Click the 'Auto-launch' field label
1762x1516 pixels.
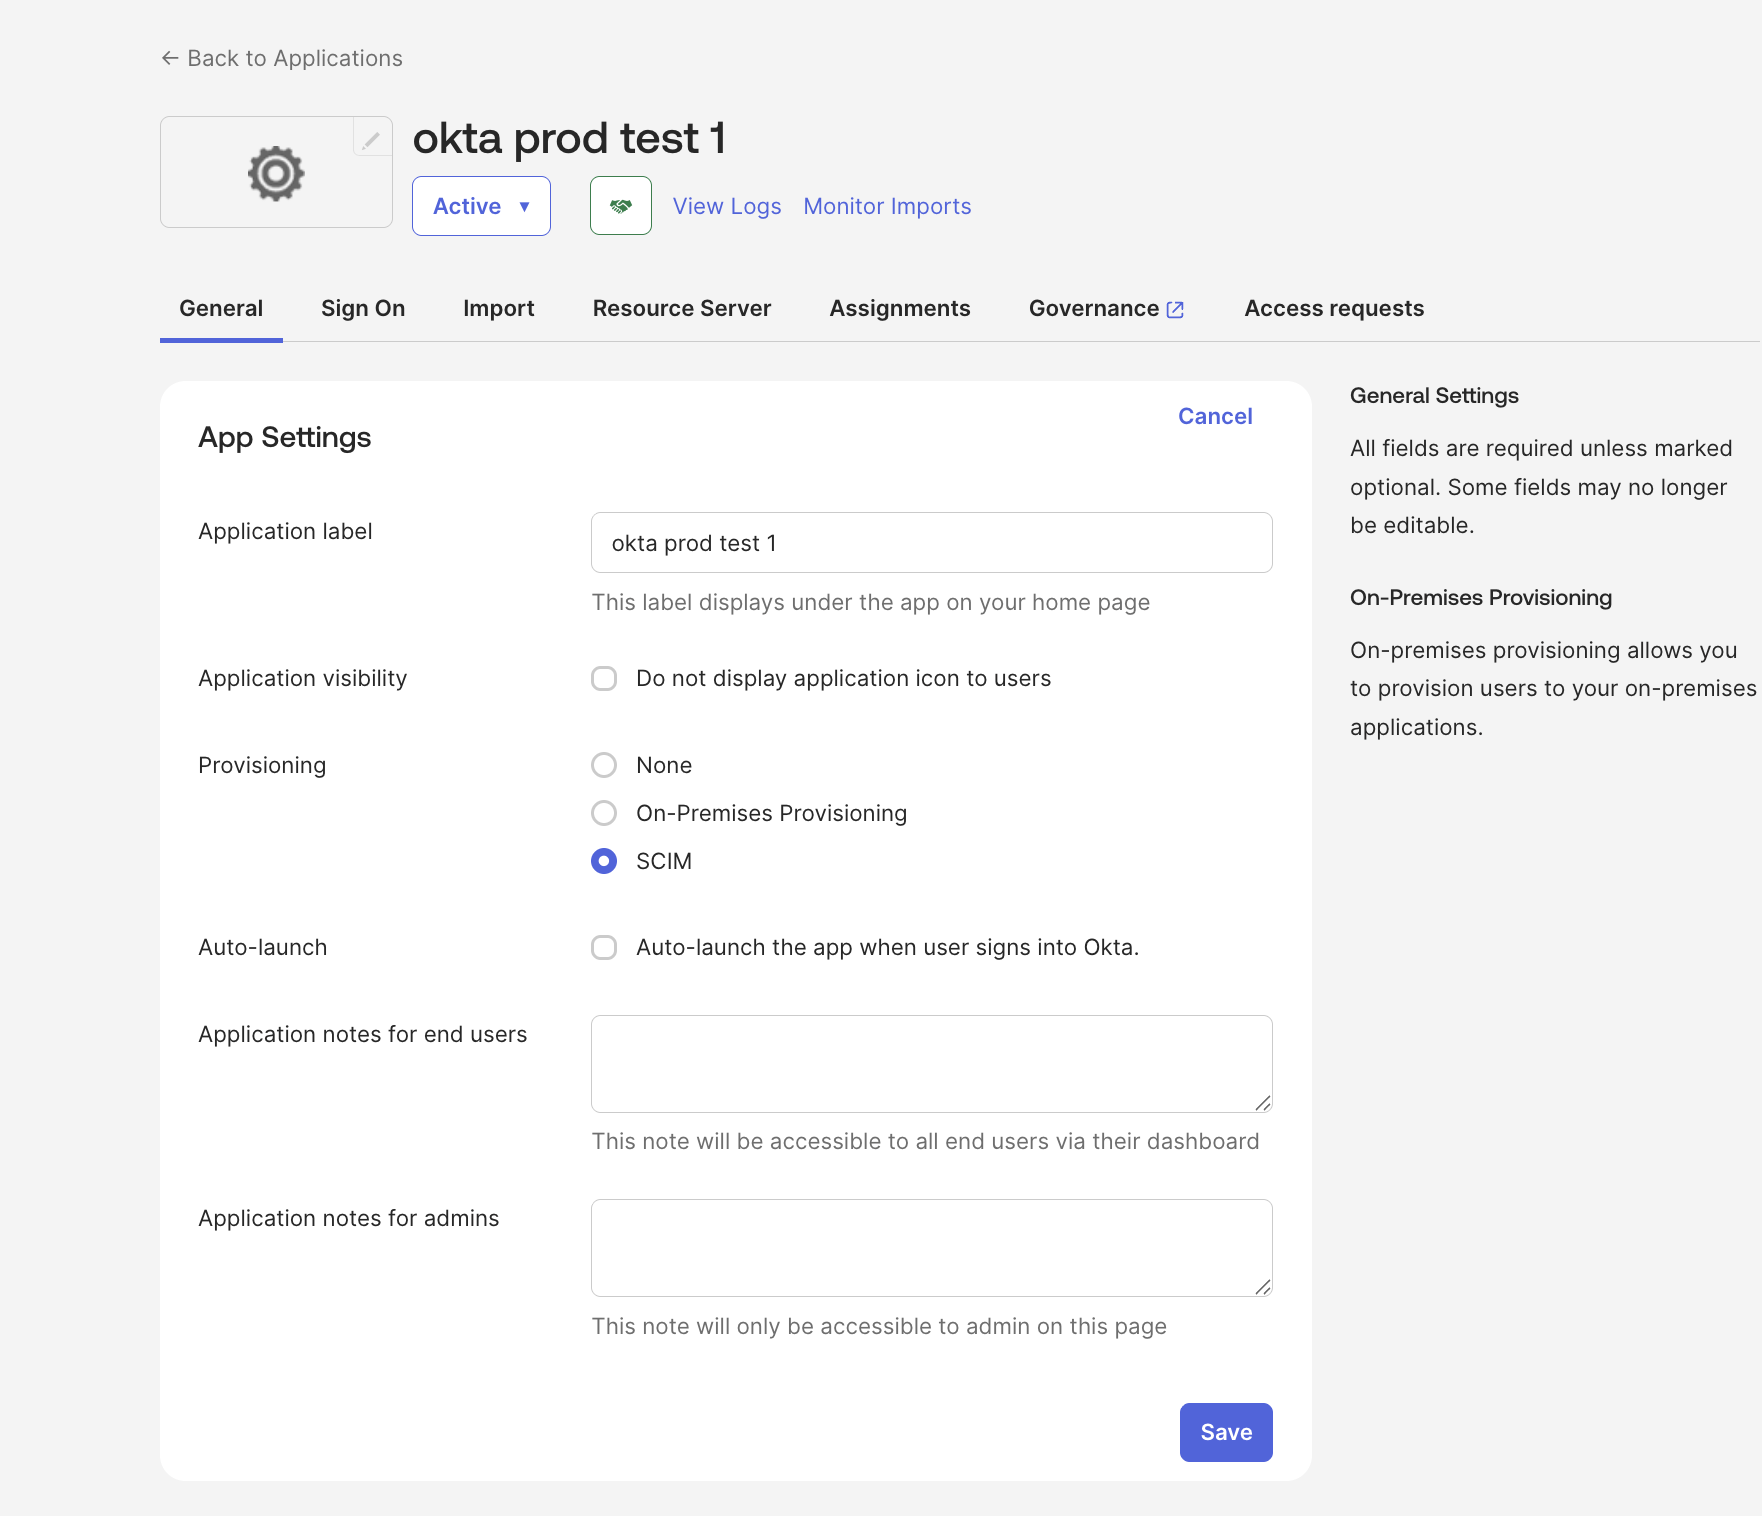click(x=263, y=947)
